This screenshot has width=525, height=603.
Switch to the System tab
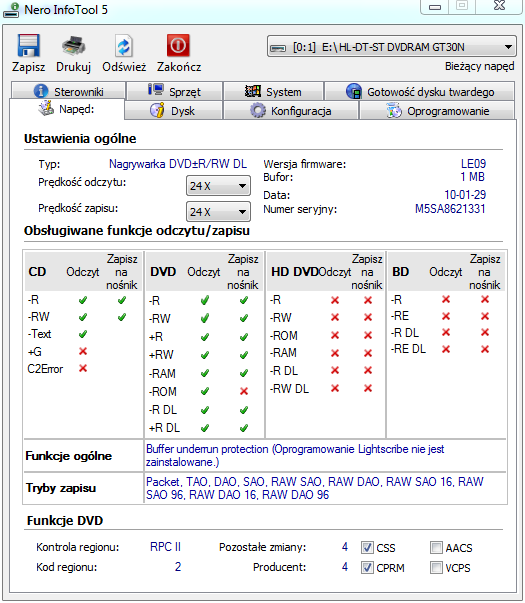[273, 92]
